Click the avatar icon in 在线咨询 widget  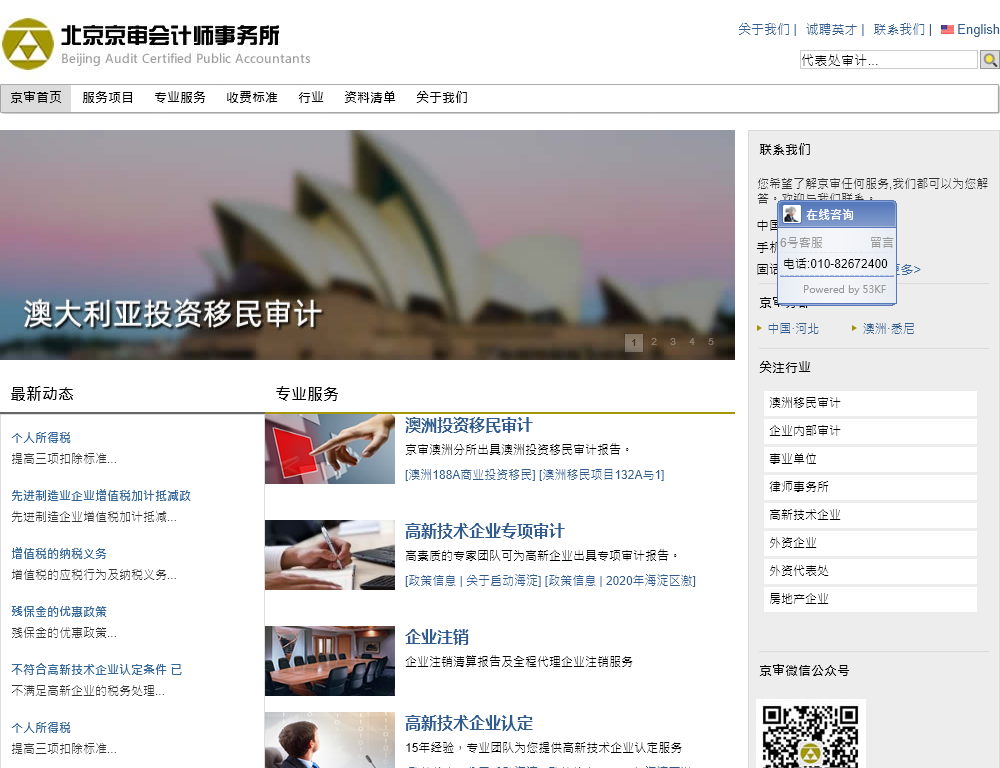coord(792,215)
